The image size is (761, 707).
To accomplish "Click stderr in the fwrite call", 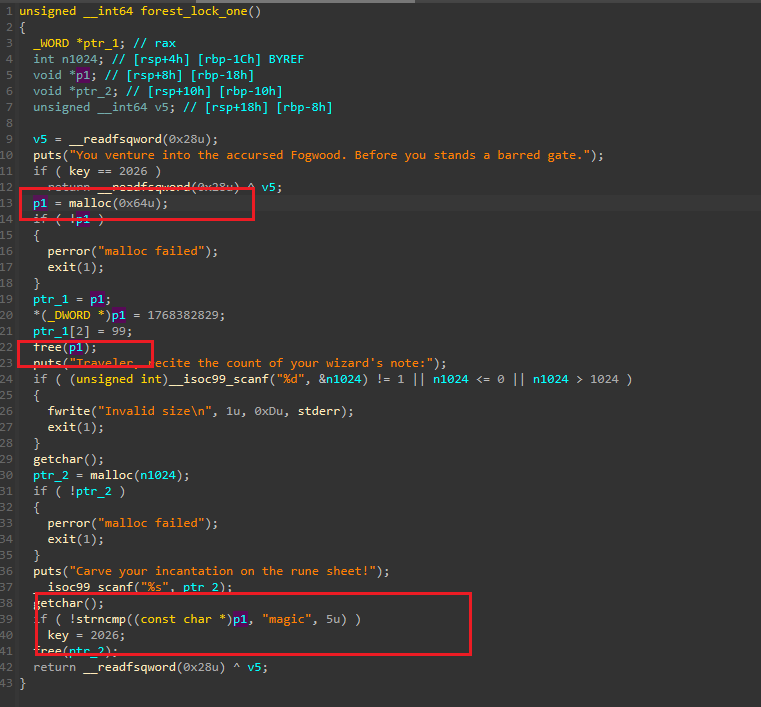I will pos(319,411).
